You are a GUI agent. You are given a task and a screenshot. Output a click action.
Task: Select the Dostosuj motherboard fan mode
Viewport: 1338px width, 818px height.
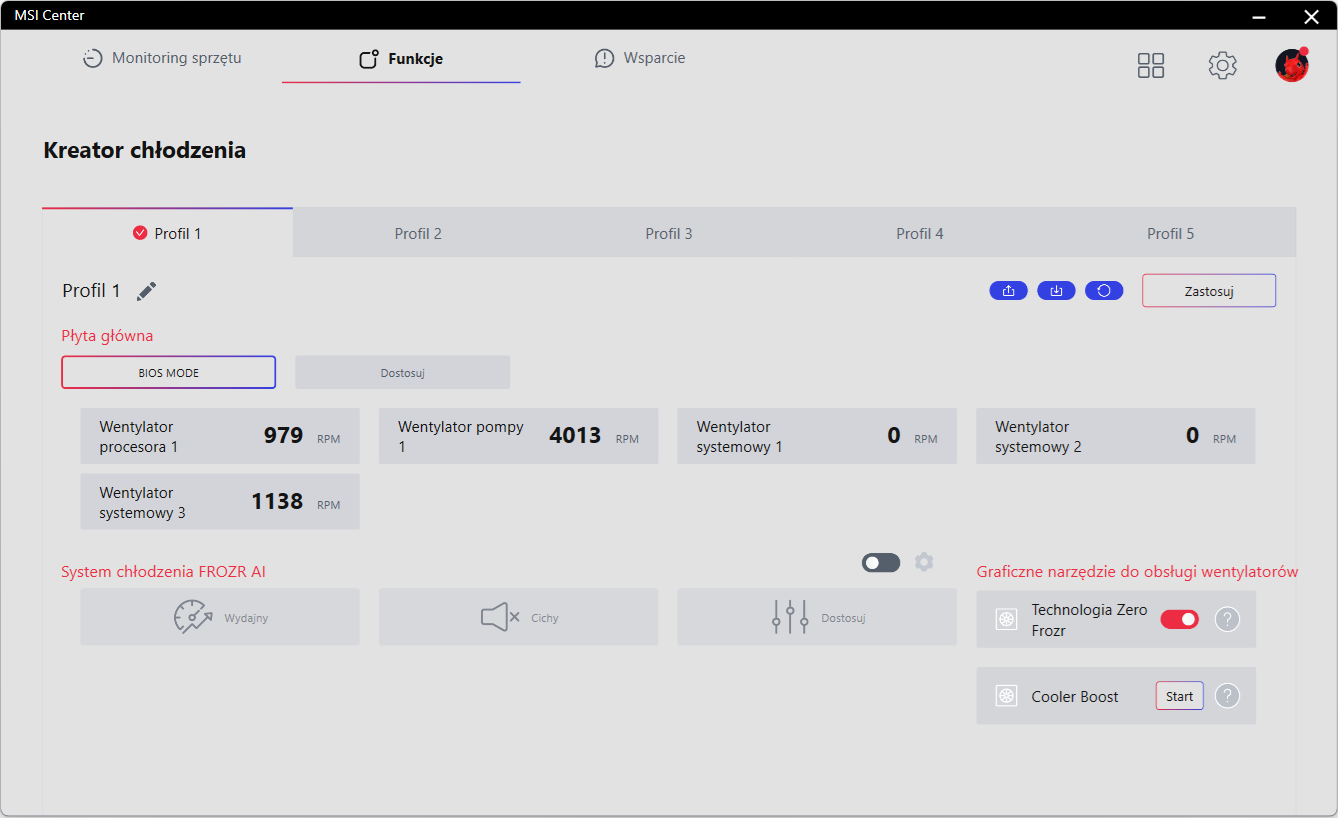tap(402, 372)
